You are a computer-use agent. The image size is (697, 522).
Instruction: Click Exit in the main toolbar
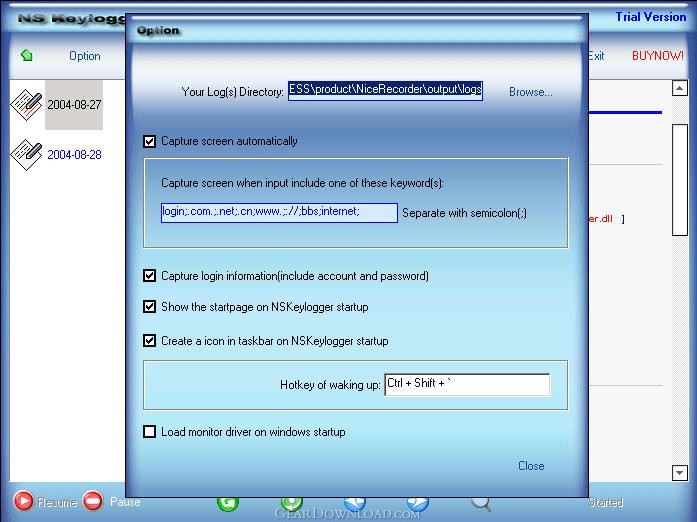point(596,56)
